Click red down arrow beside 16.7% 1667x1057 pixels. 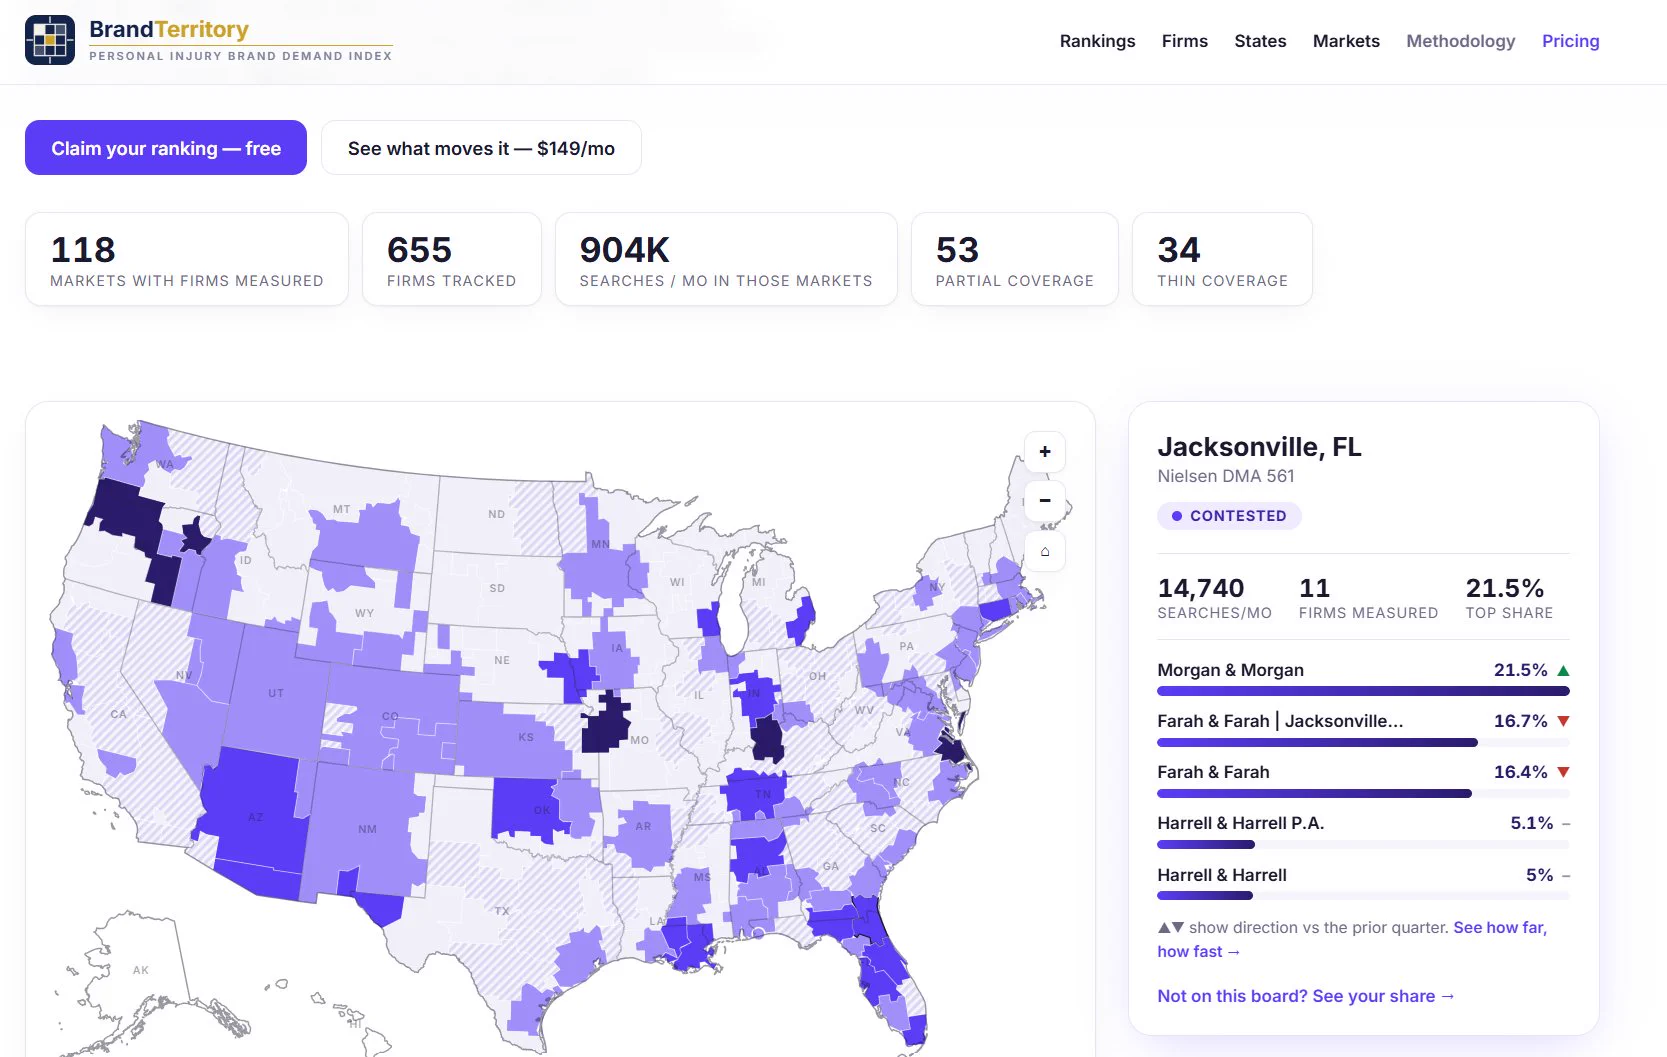[1563, 721]
